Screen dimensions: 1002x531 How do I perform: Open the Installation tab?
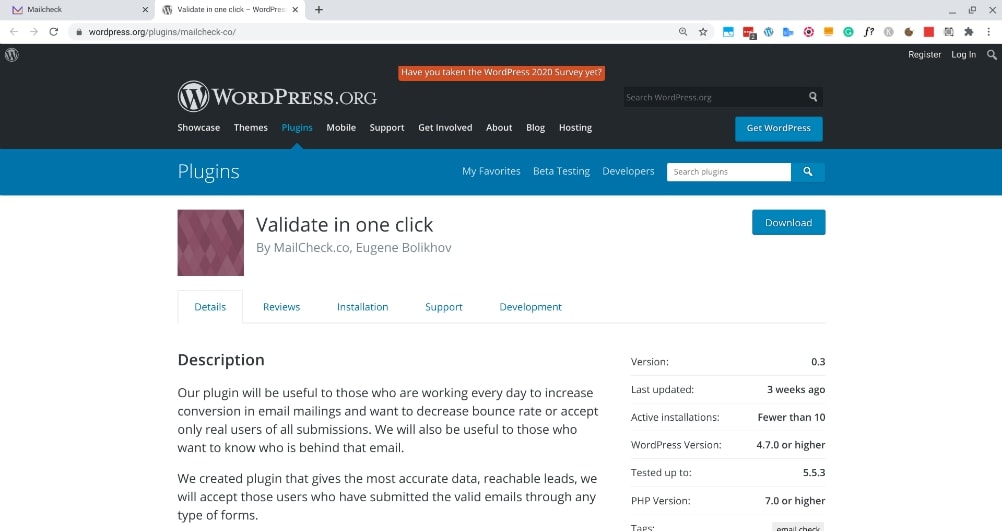[x=362, y=307]
